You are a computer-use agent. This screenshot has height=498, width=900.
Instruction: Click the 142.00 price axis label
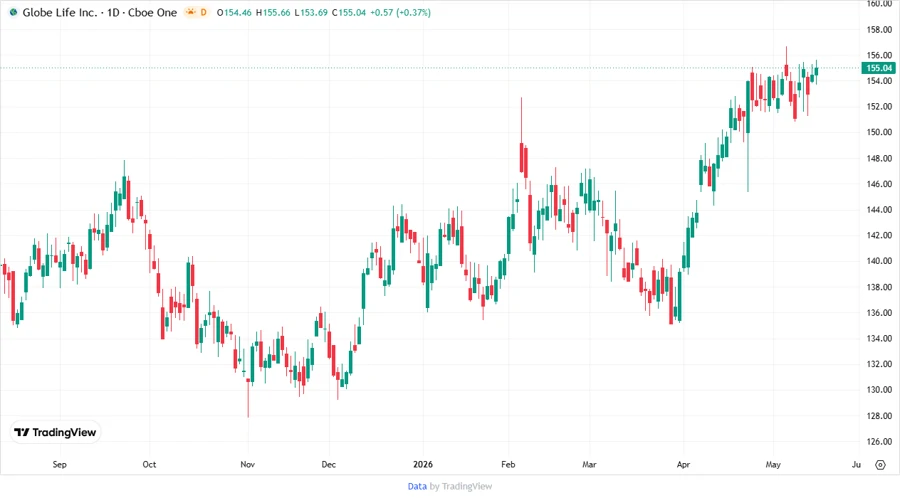point(879,235)
